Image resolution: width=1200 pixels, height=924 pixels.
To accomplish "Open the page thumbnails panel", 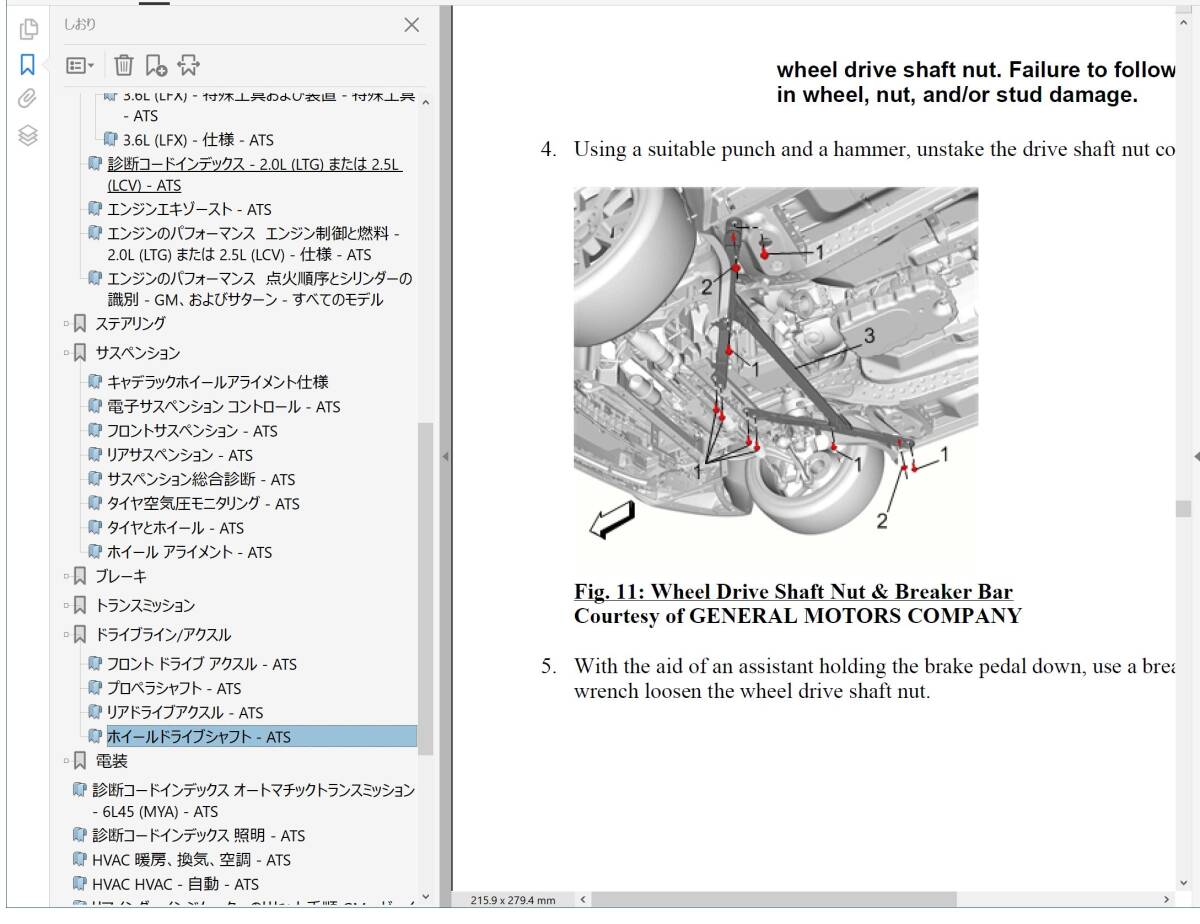I will [28, 28].
